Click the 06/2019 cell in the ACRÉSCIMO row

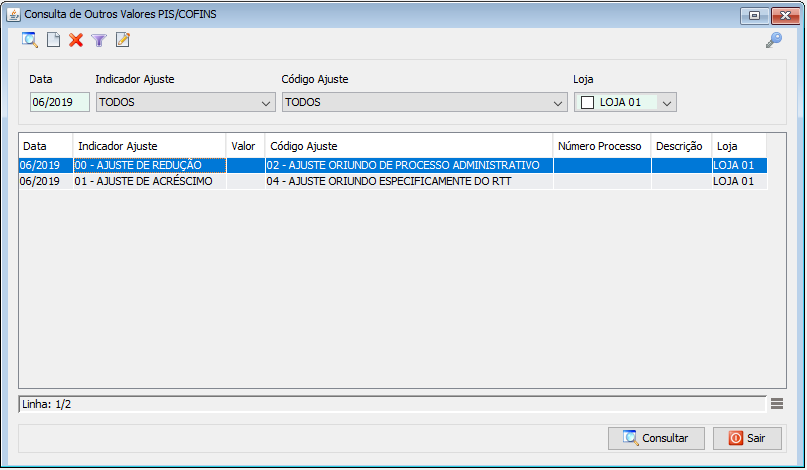46,181
